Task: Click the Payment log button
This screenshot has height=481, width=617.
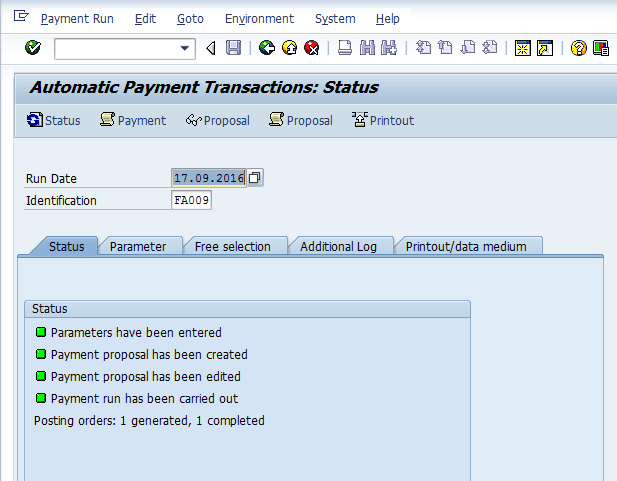Action: coord(133,120)
